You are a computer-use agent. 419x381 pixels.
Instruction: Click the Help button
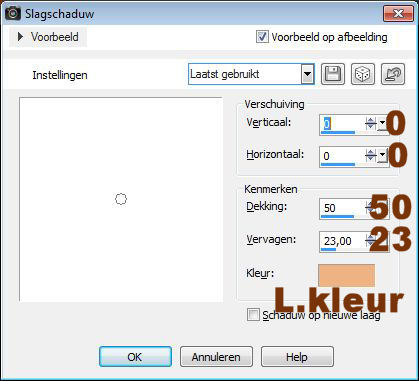click(x=297, y=357)
